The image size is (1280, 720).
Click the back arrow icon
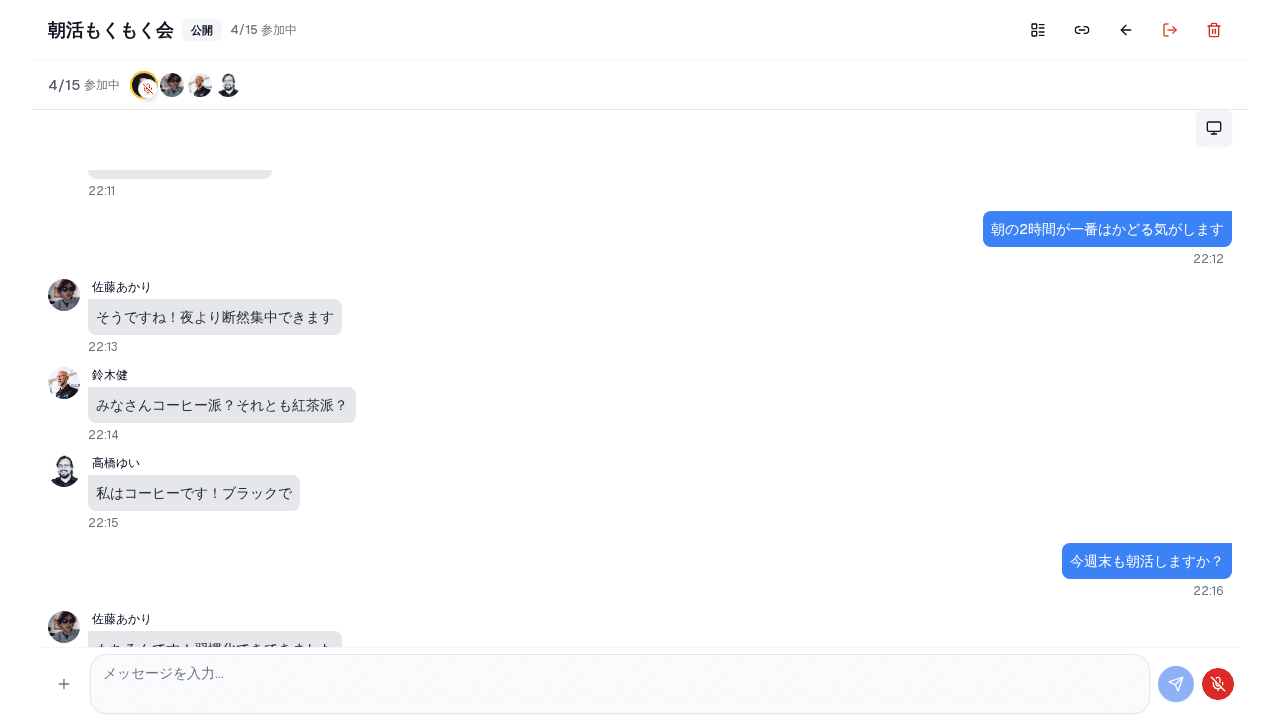(1126, 30)
